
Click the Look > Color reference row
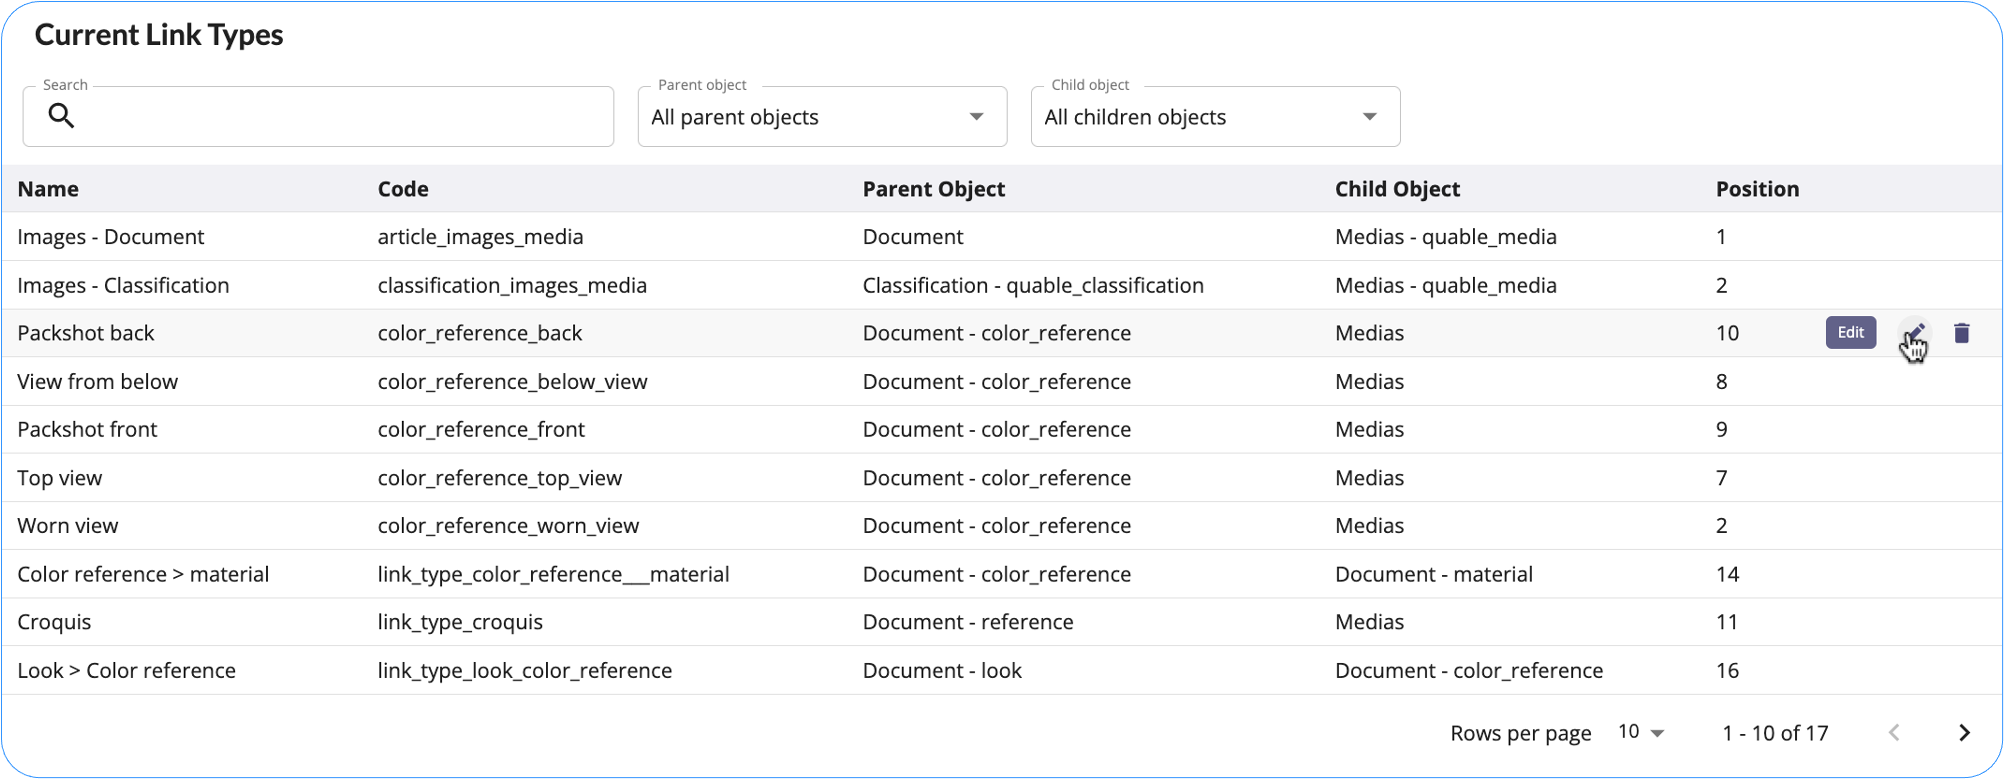tap(126, 670)
